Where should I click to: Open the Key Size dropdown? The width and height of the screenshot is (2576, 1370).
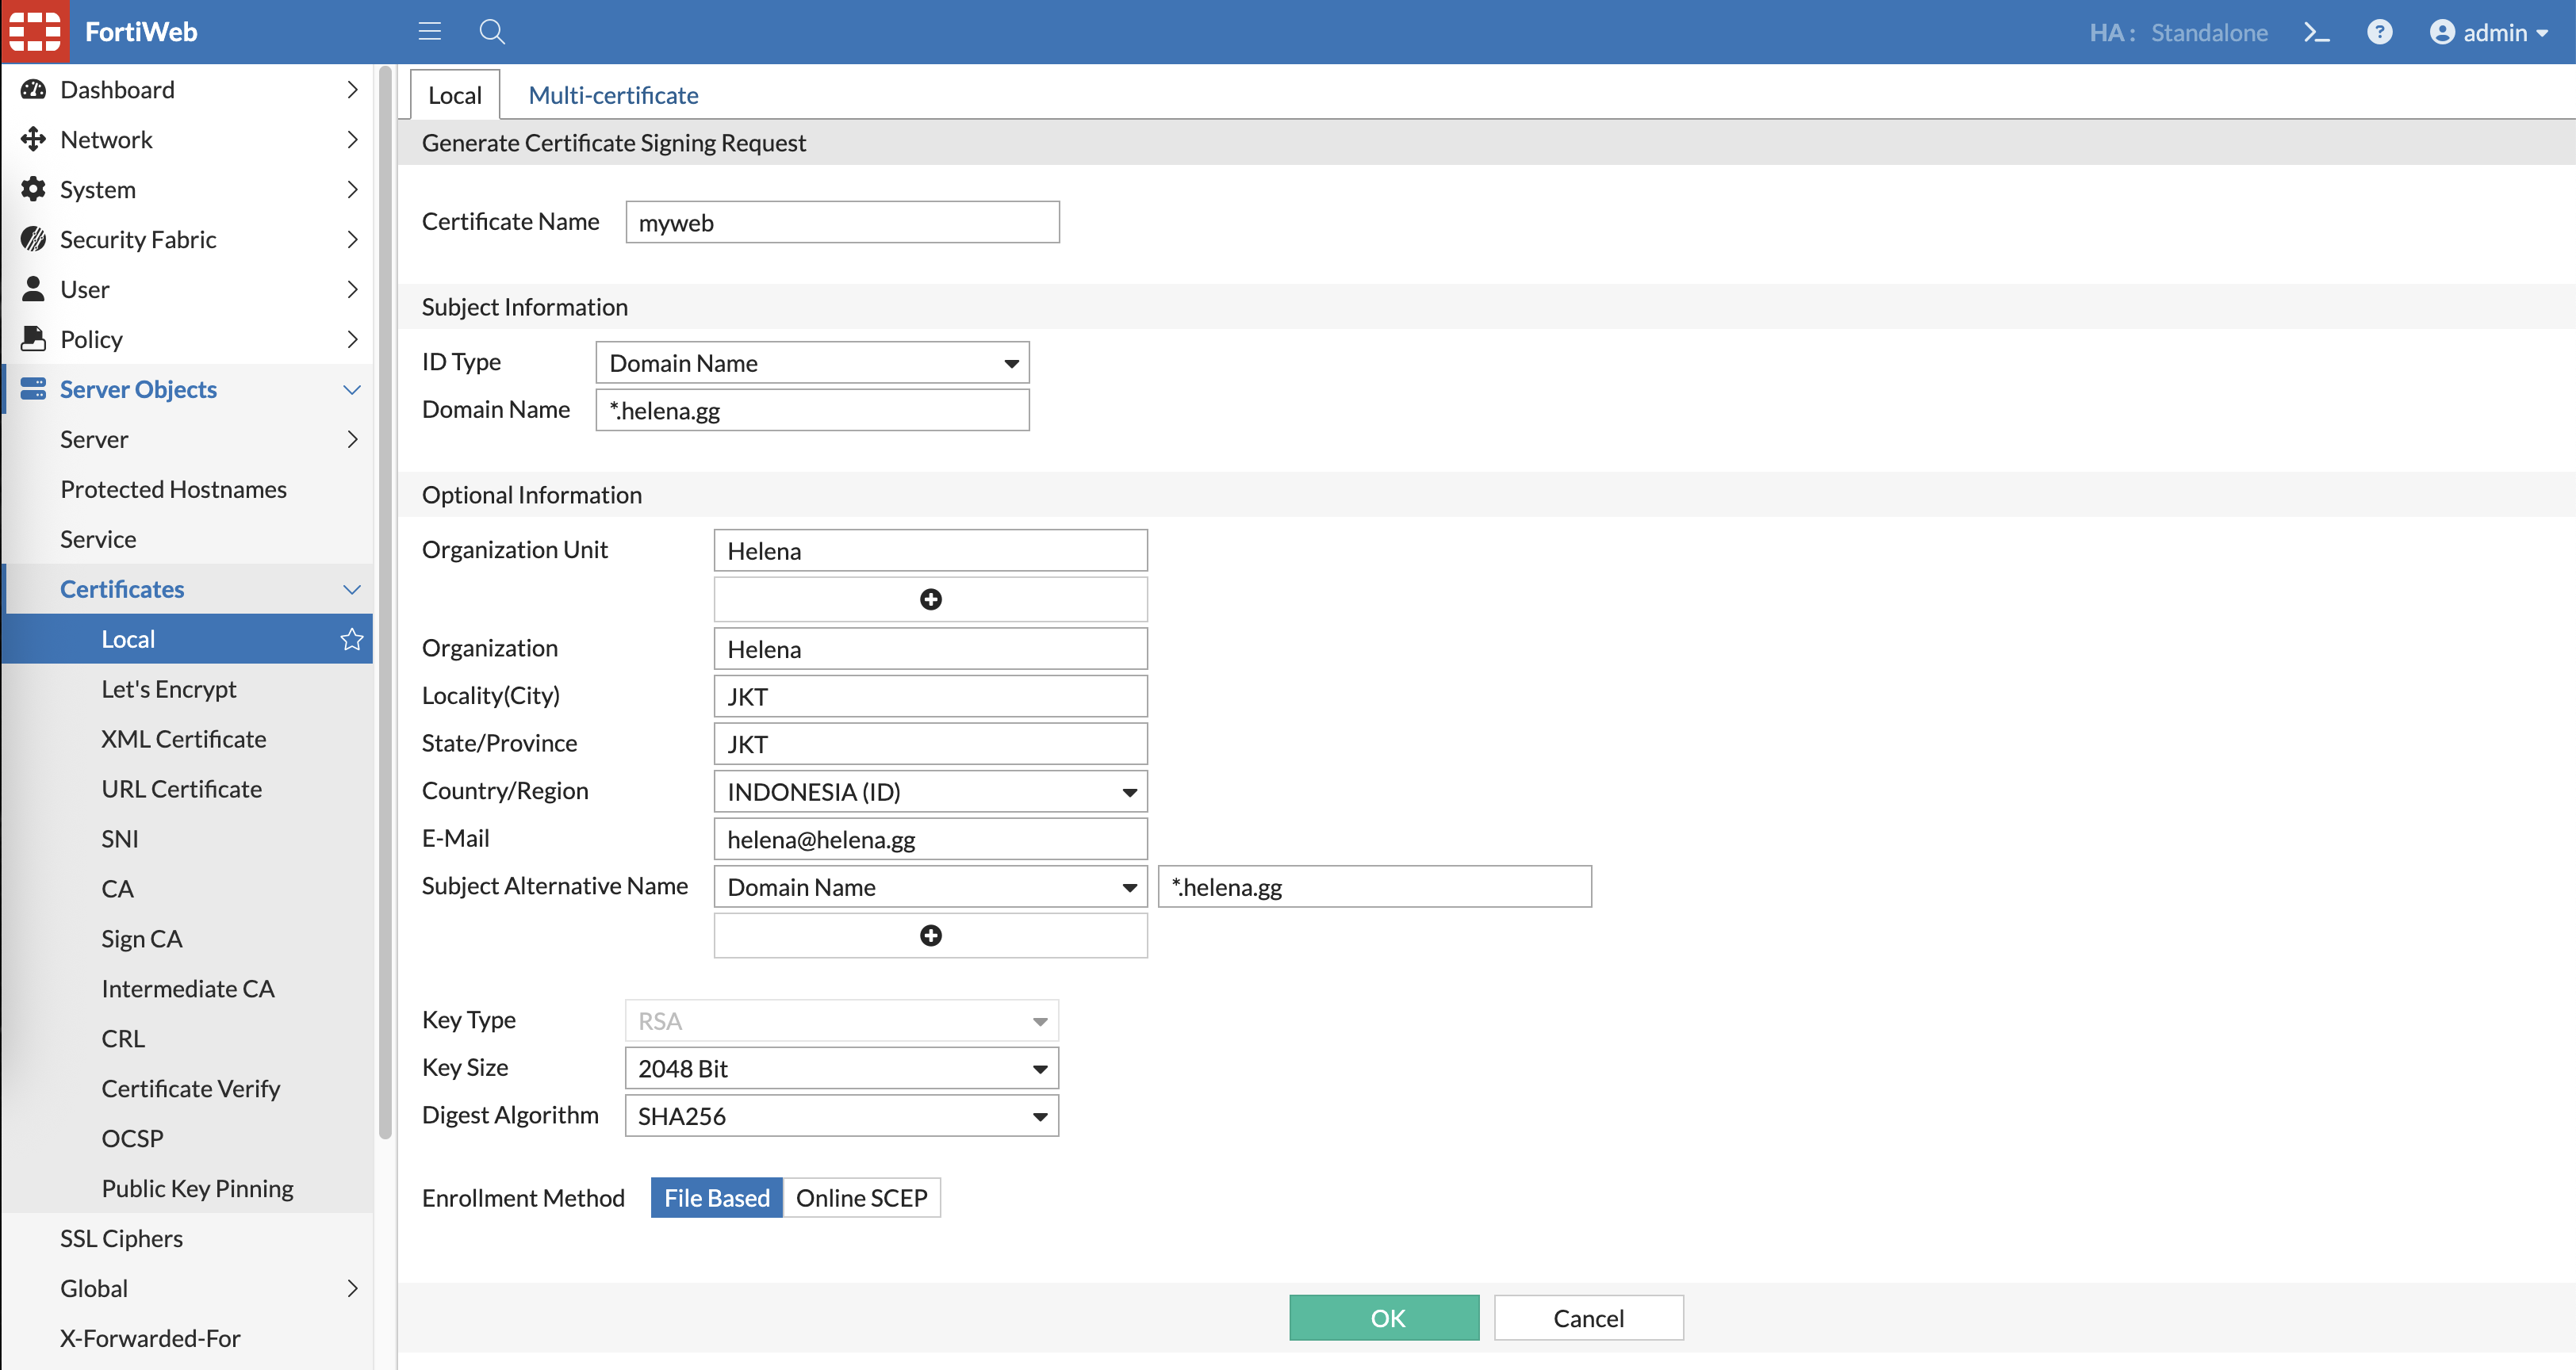point(841,1068)
